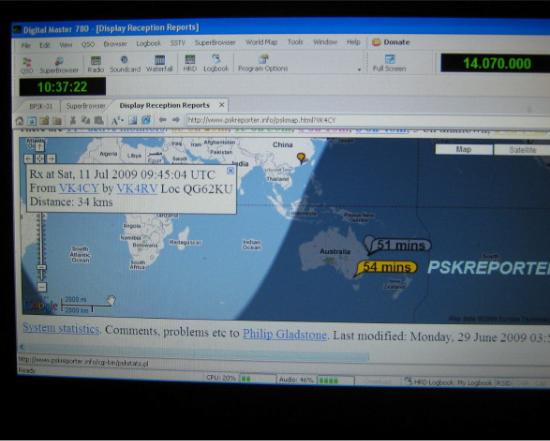This screenshot has width=550, height=441.
Task: Click the text size icon
Action: pyautogui.click(x=117, y=120)
